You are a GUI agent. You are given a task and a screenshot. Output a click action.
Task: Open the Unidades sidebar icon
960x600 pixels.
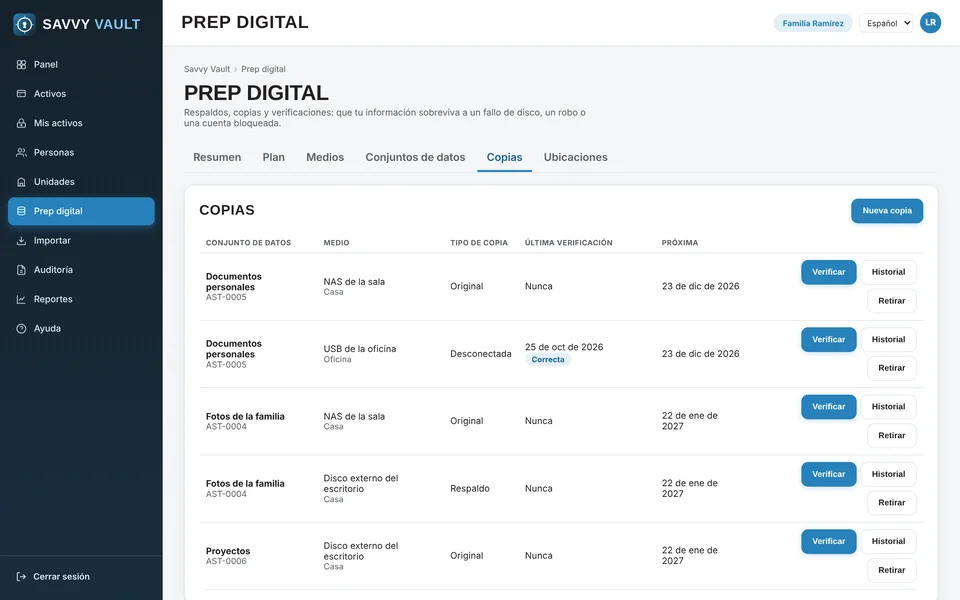point(21,182)
